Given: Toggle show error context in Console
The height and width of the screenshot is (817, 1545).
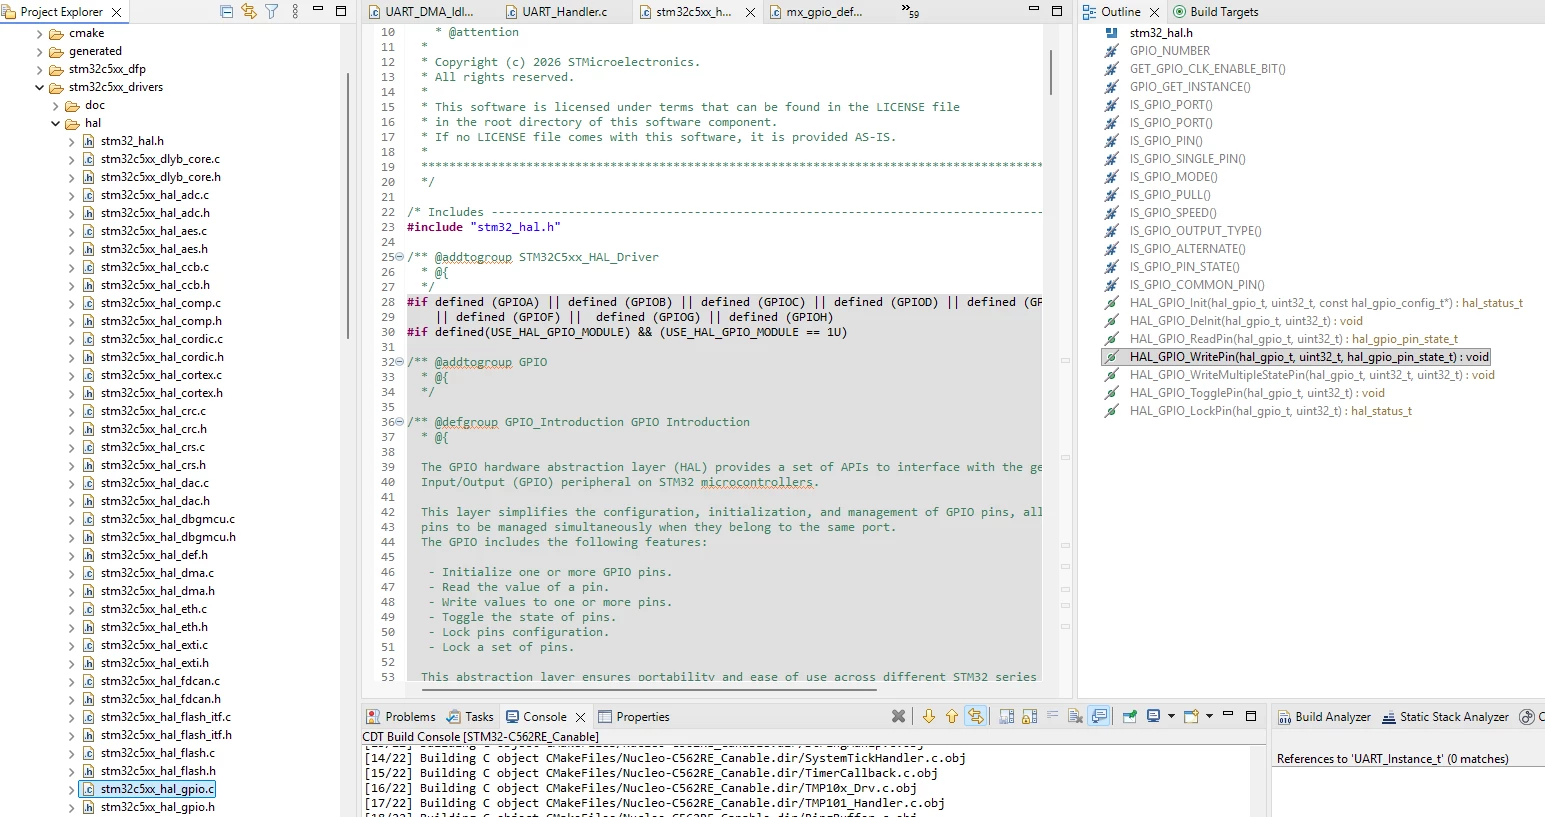Looking at the screenshot, I should tap(976, 716).
